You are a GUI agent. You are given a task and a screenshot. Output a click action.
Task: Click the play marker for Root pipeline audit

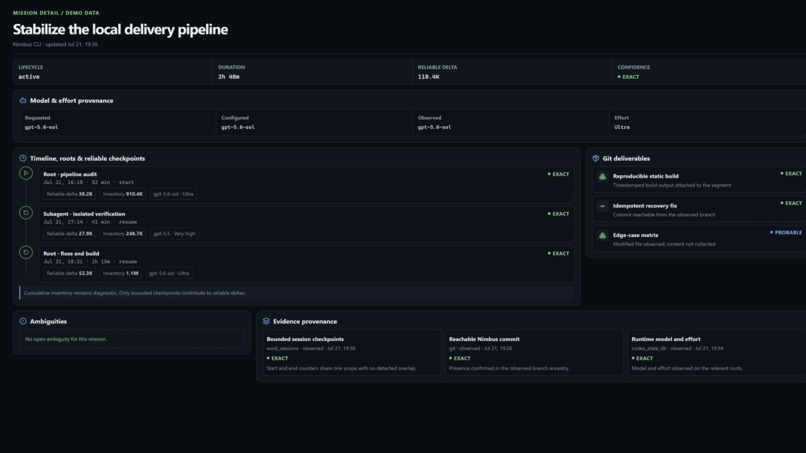pyautogui.click(x=26, y=173)
